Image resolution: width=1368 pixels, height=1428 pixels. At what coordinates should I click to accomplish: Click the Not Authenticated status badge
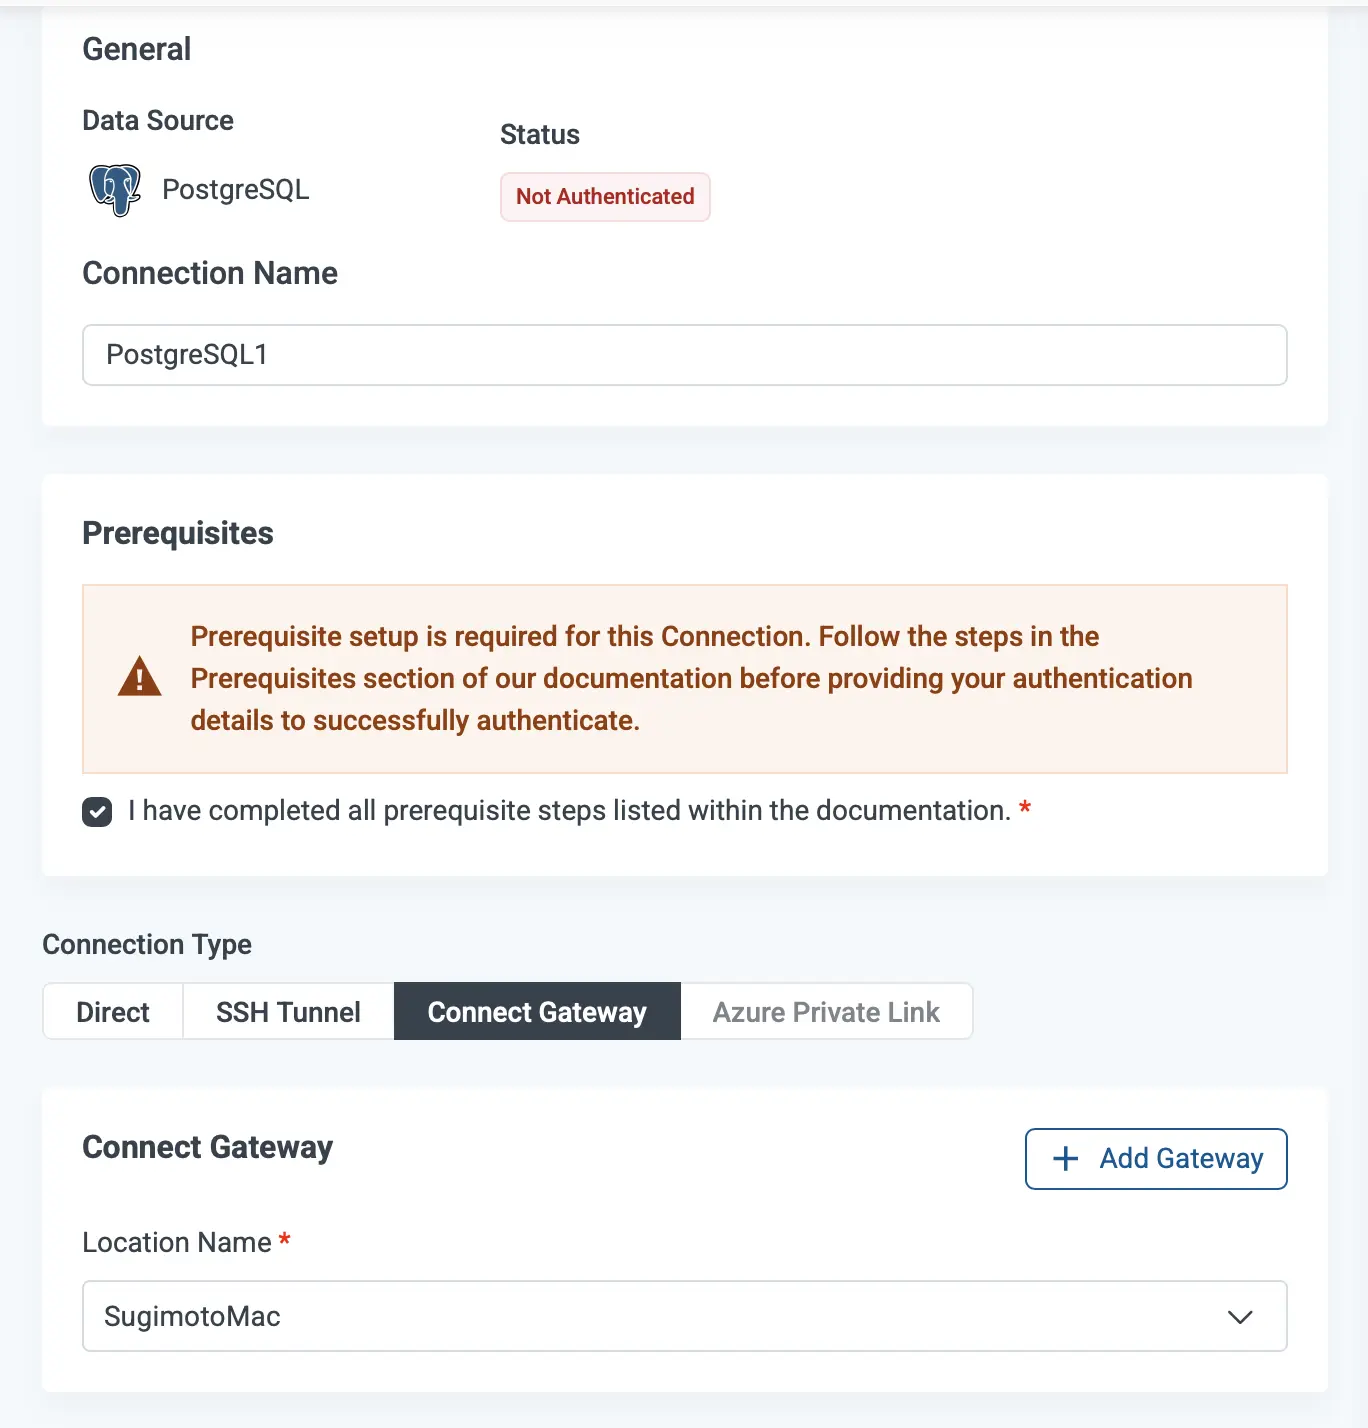tap(605, 197)
